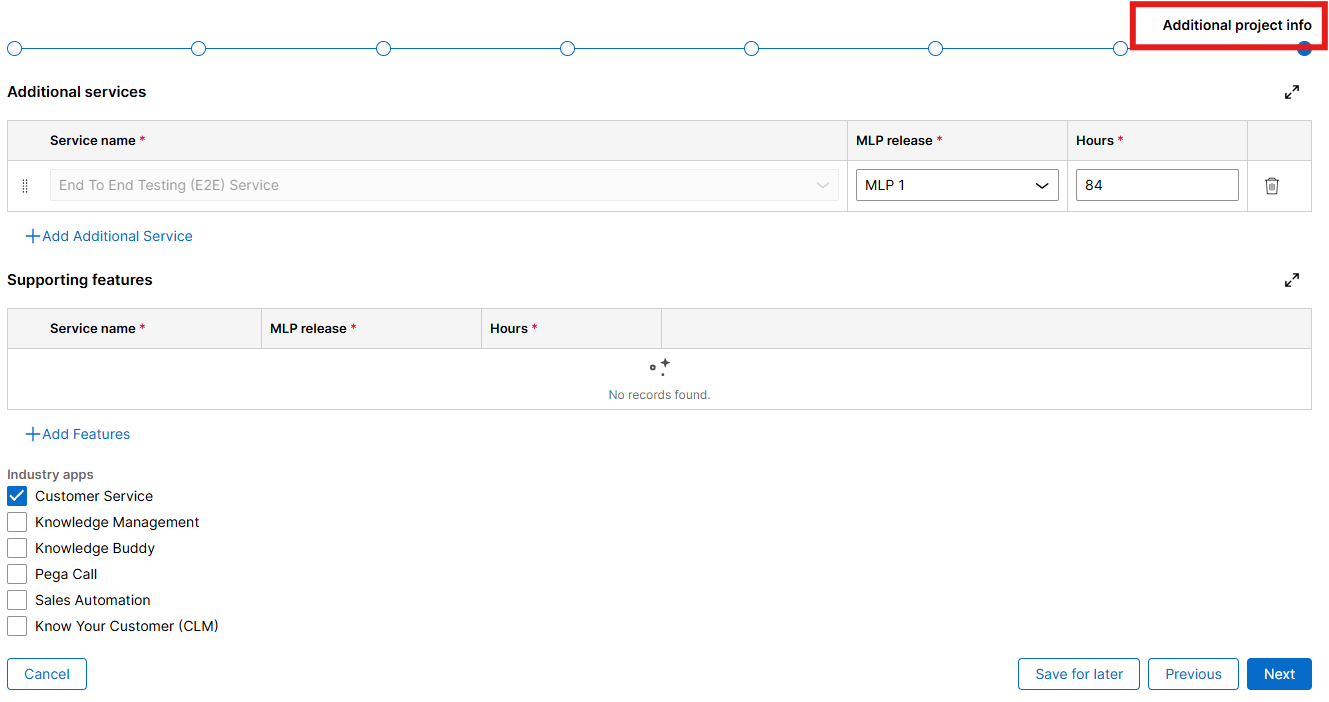Click the plus icon for Add Additional Service

pos(33,237)
